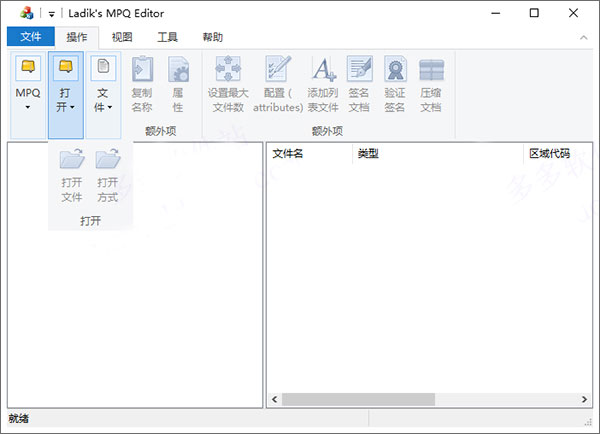Click the 打开文件 folder icon
The width and height of the screenshot is (600, 434).
[72, 159]
